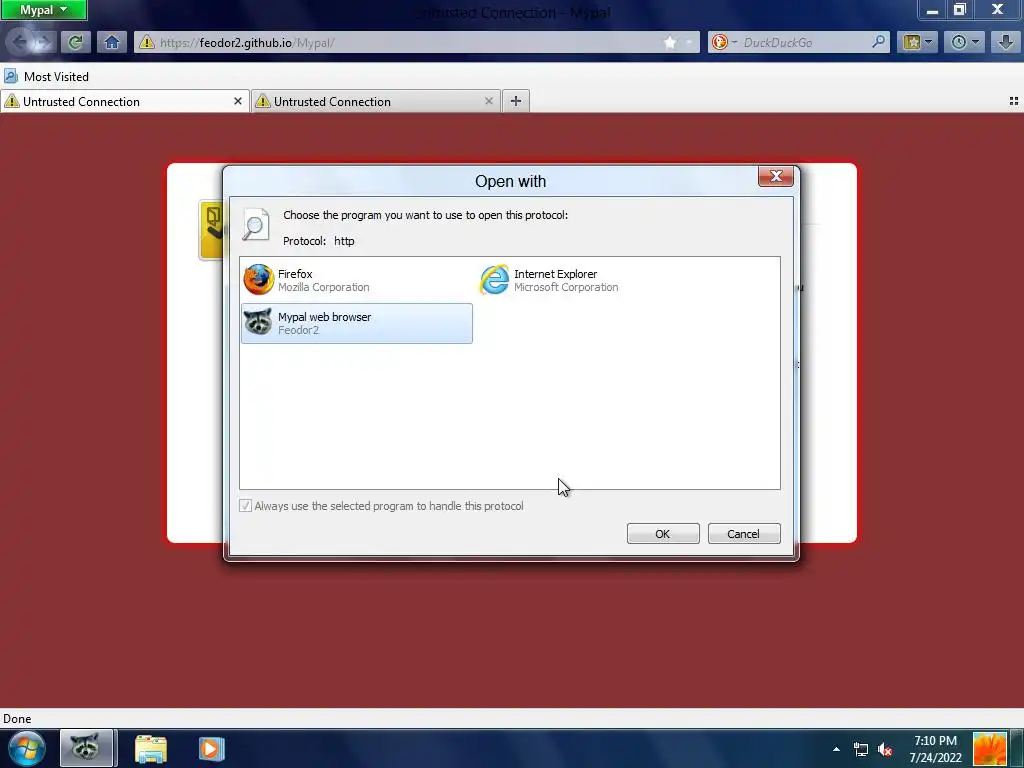Click the muted volume tray icon
The height and width of the screenshot is (768, 1024).
(886, 749)
